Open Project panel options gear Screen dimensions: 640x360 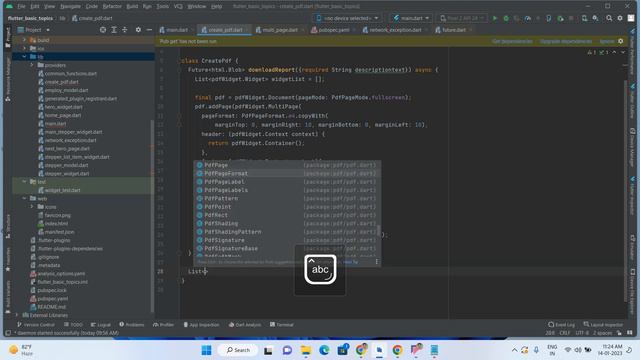click(x=138, y=30)
